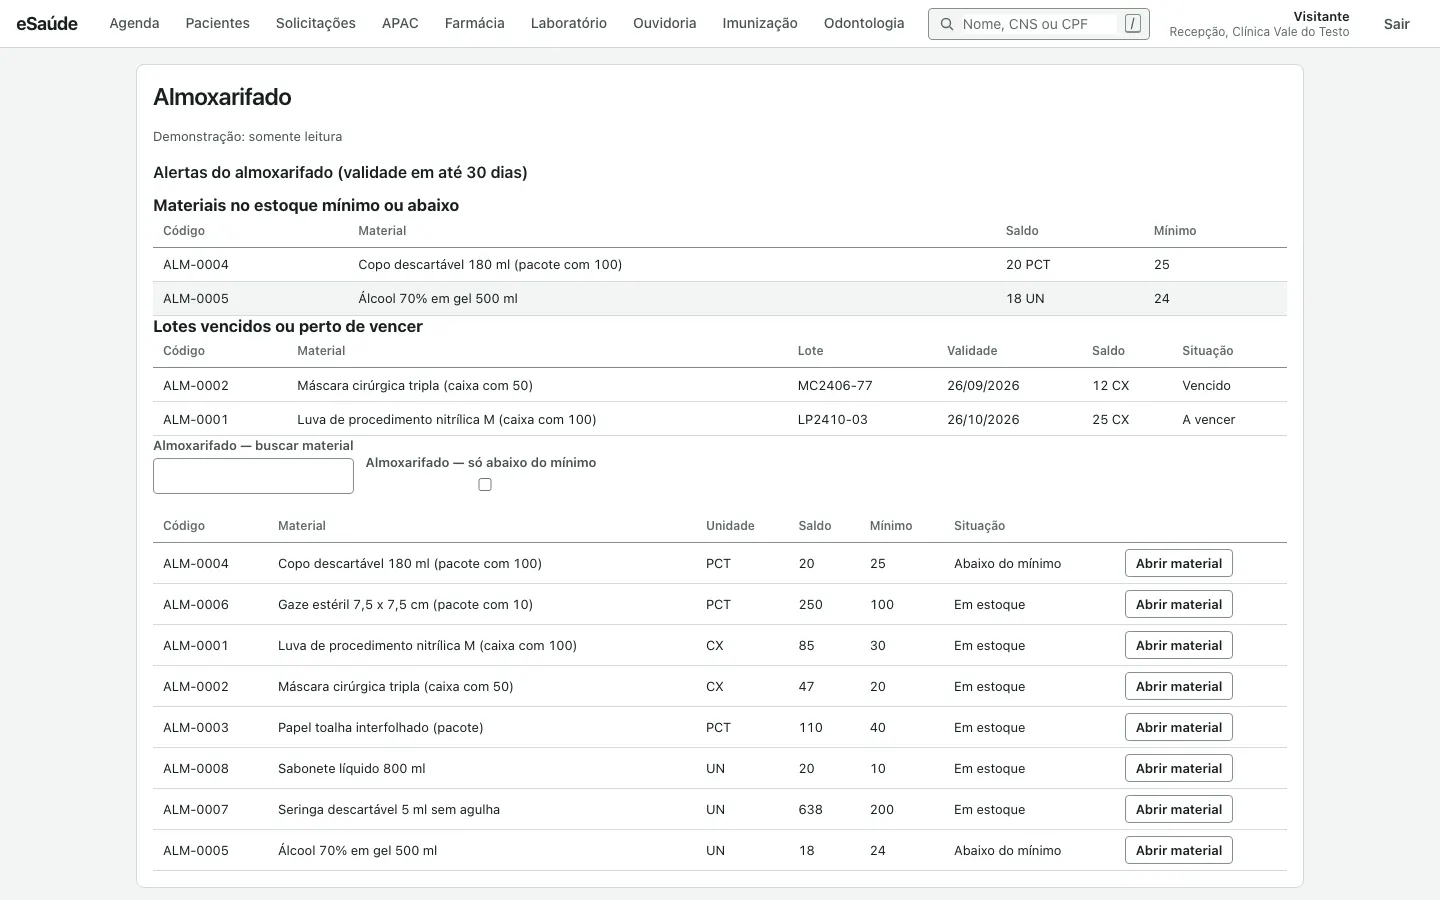Click code ALM-0003 in the materials table
Viewport: 1440px width, 900px height.
[196, 727]
